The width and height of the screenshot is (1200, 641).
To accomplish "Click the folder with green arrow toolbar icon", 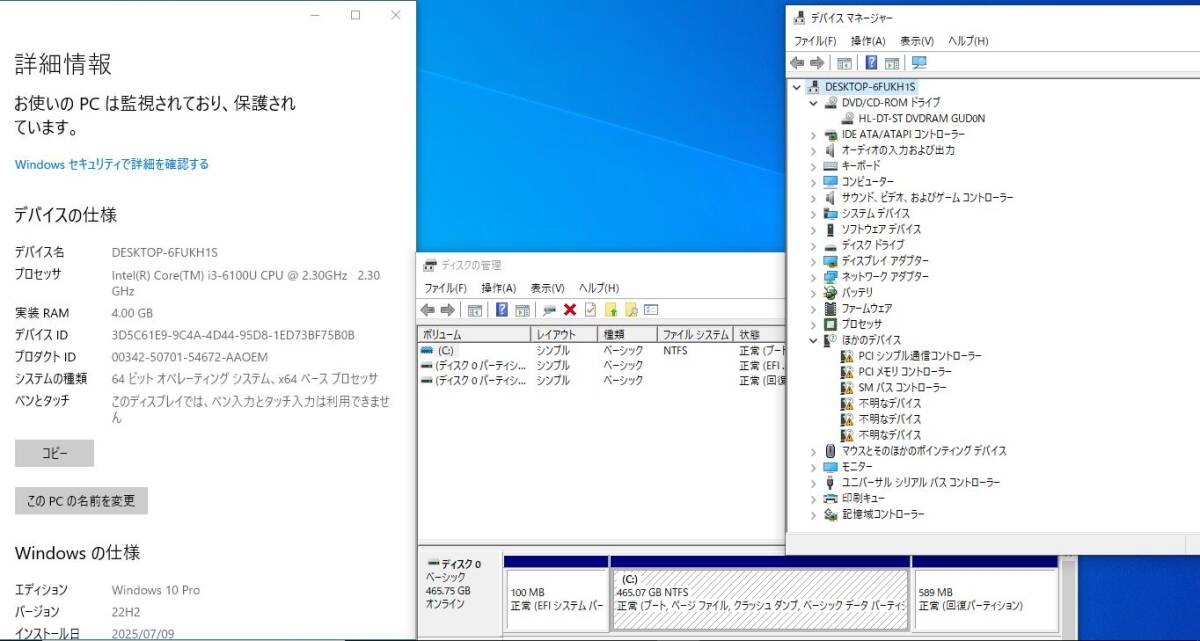I will tap(611, 310).
